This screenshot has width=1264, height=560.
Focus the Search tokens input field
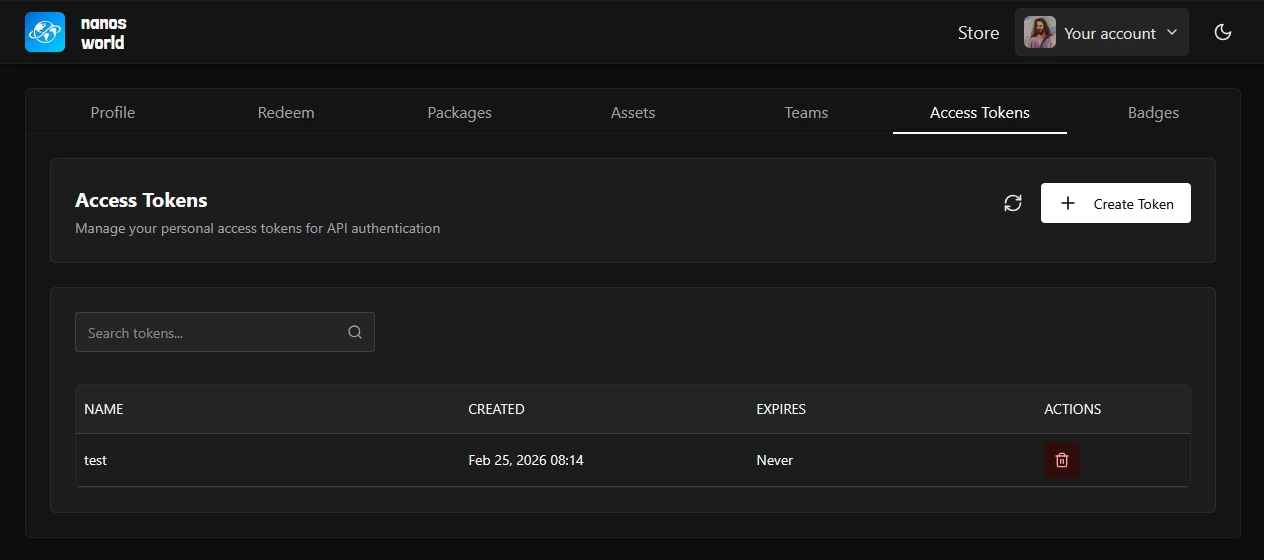[212, 333]
